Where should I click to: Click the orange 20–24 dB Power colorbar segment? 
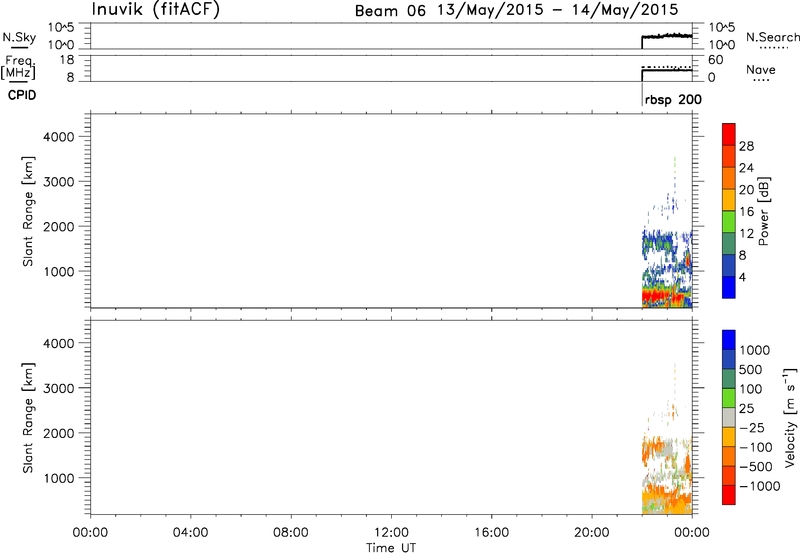(729, 178)
